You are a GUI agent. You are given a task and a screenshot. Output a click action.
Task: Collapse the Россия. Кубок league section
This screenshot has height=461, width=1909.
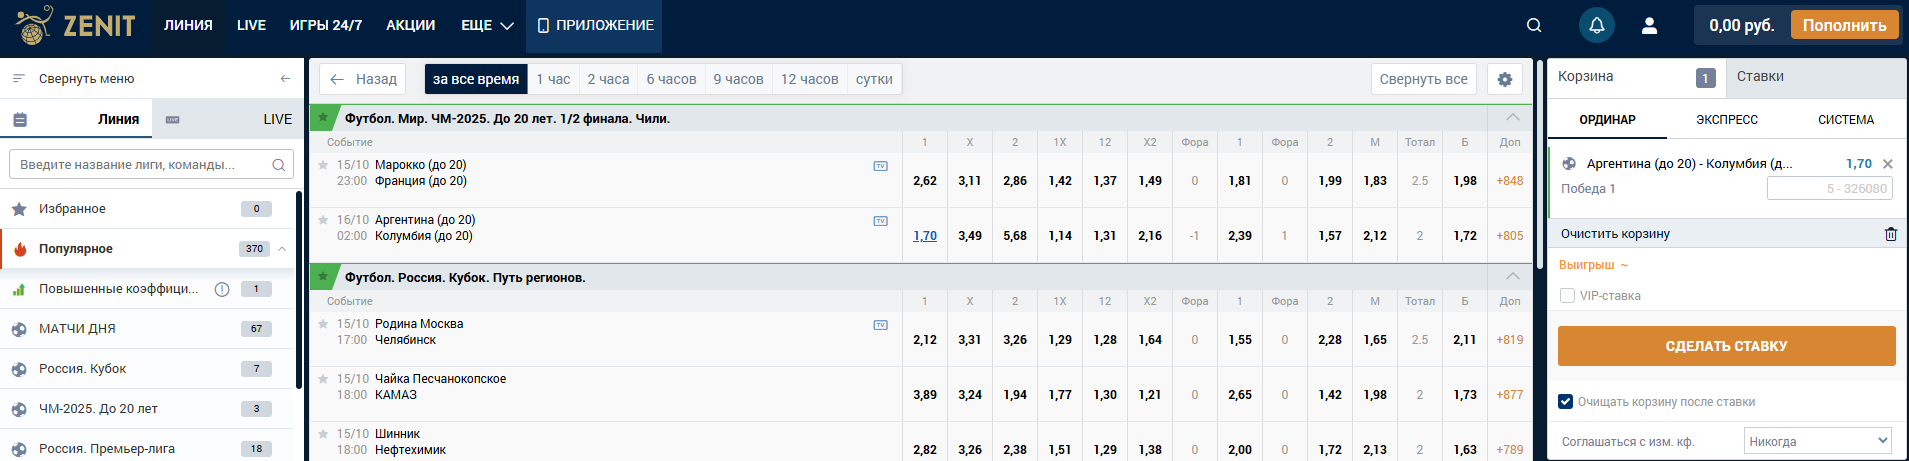[1512, 277]
